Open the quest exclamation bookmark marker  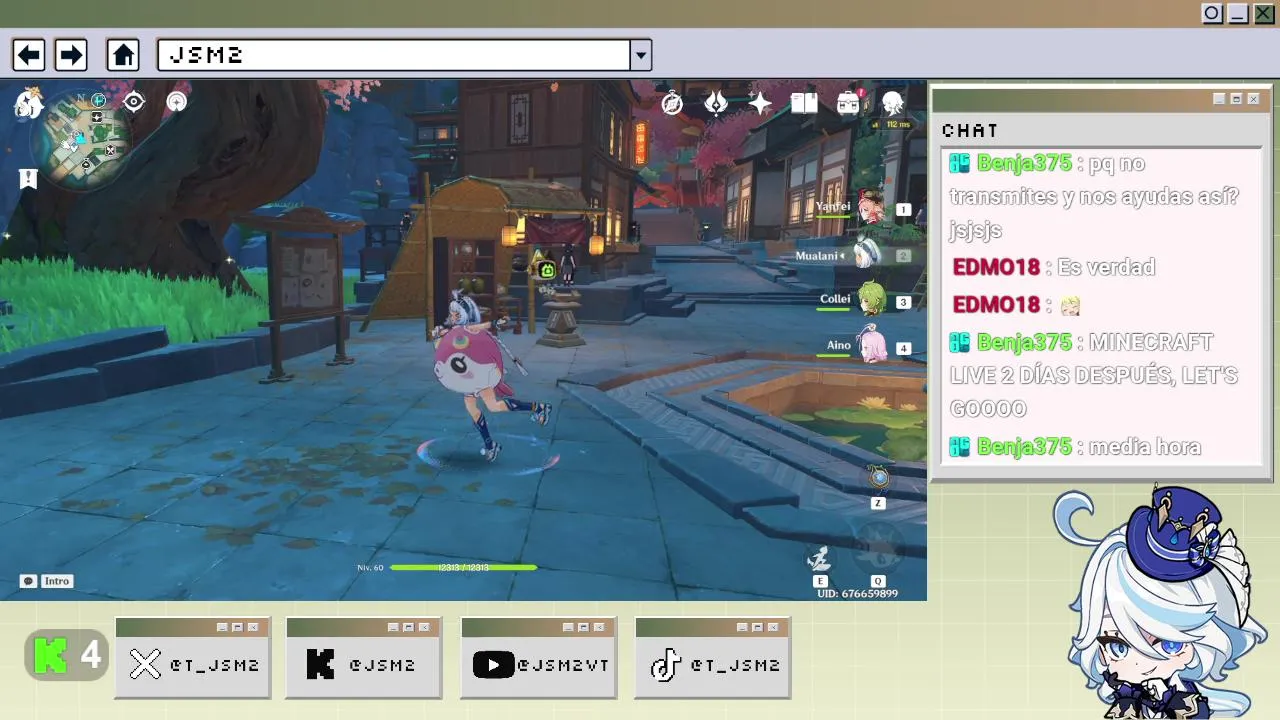pos(28,179)
